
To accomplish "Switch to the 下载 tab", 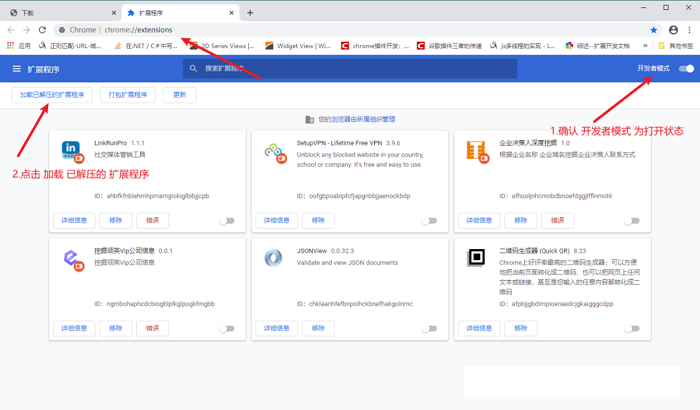I will (62, 13).
